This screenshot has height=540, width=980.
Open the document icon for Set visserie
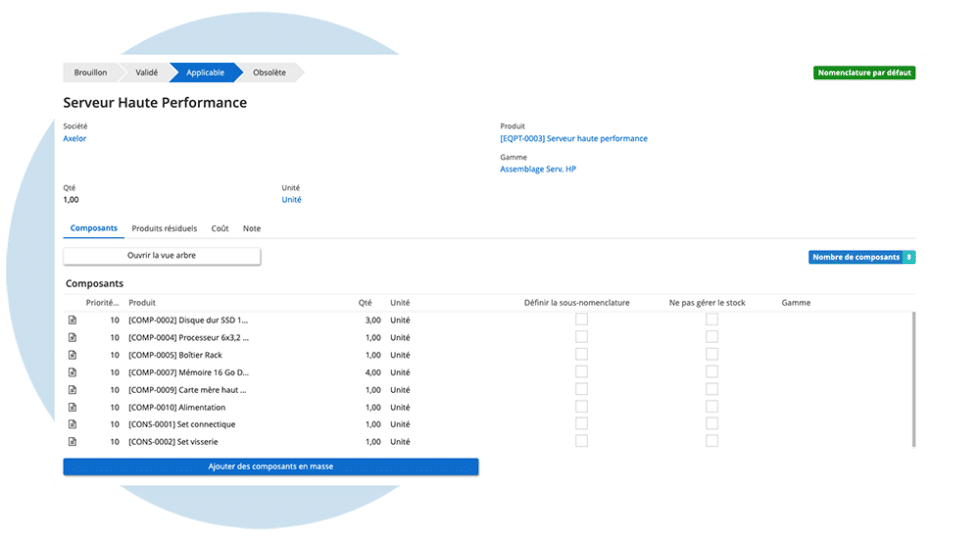(72, 441)
